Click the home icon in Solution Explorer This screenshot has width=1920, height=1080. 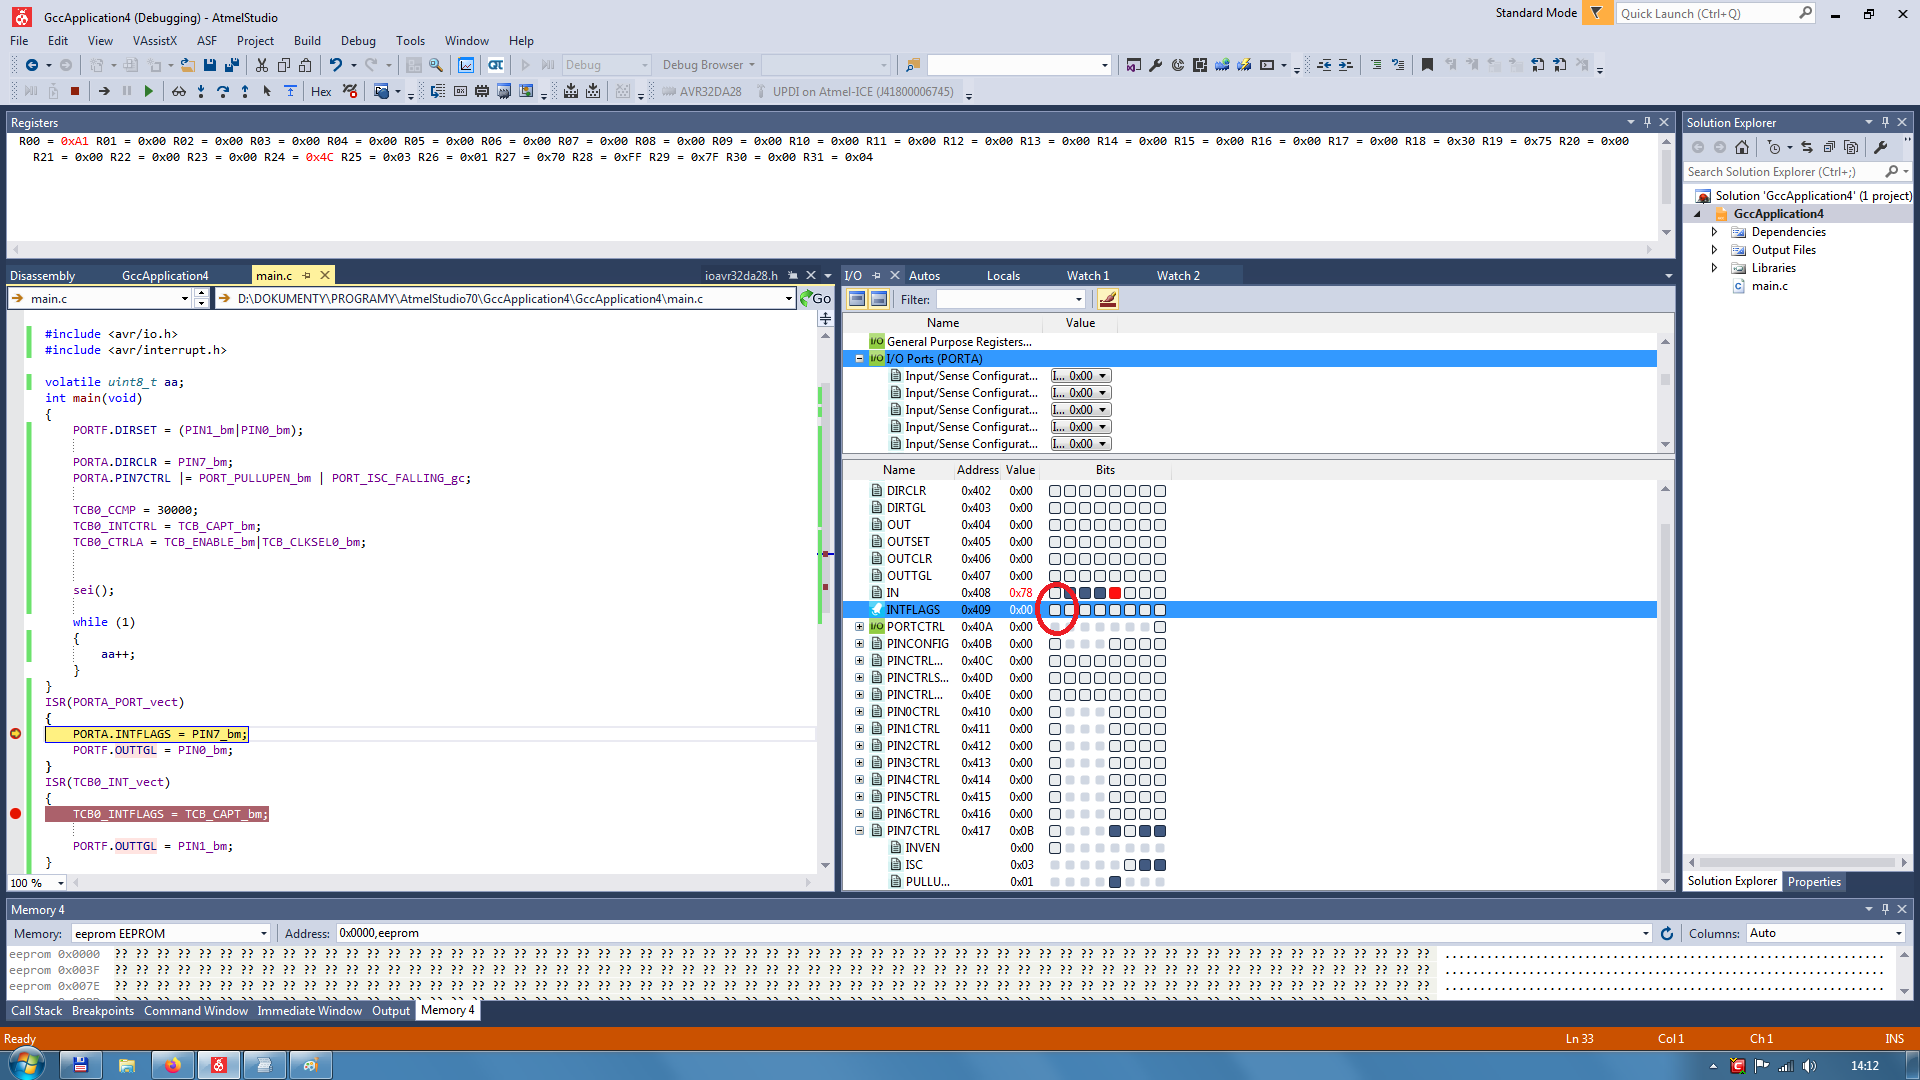pyautogui.click(x=1742, y=147)
